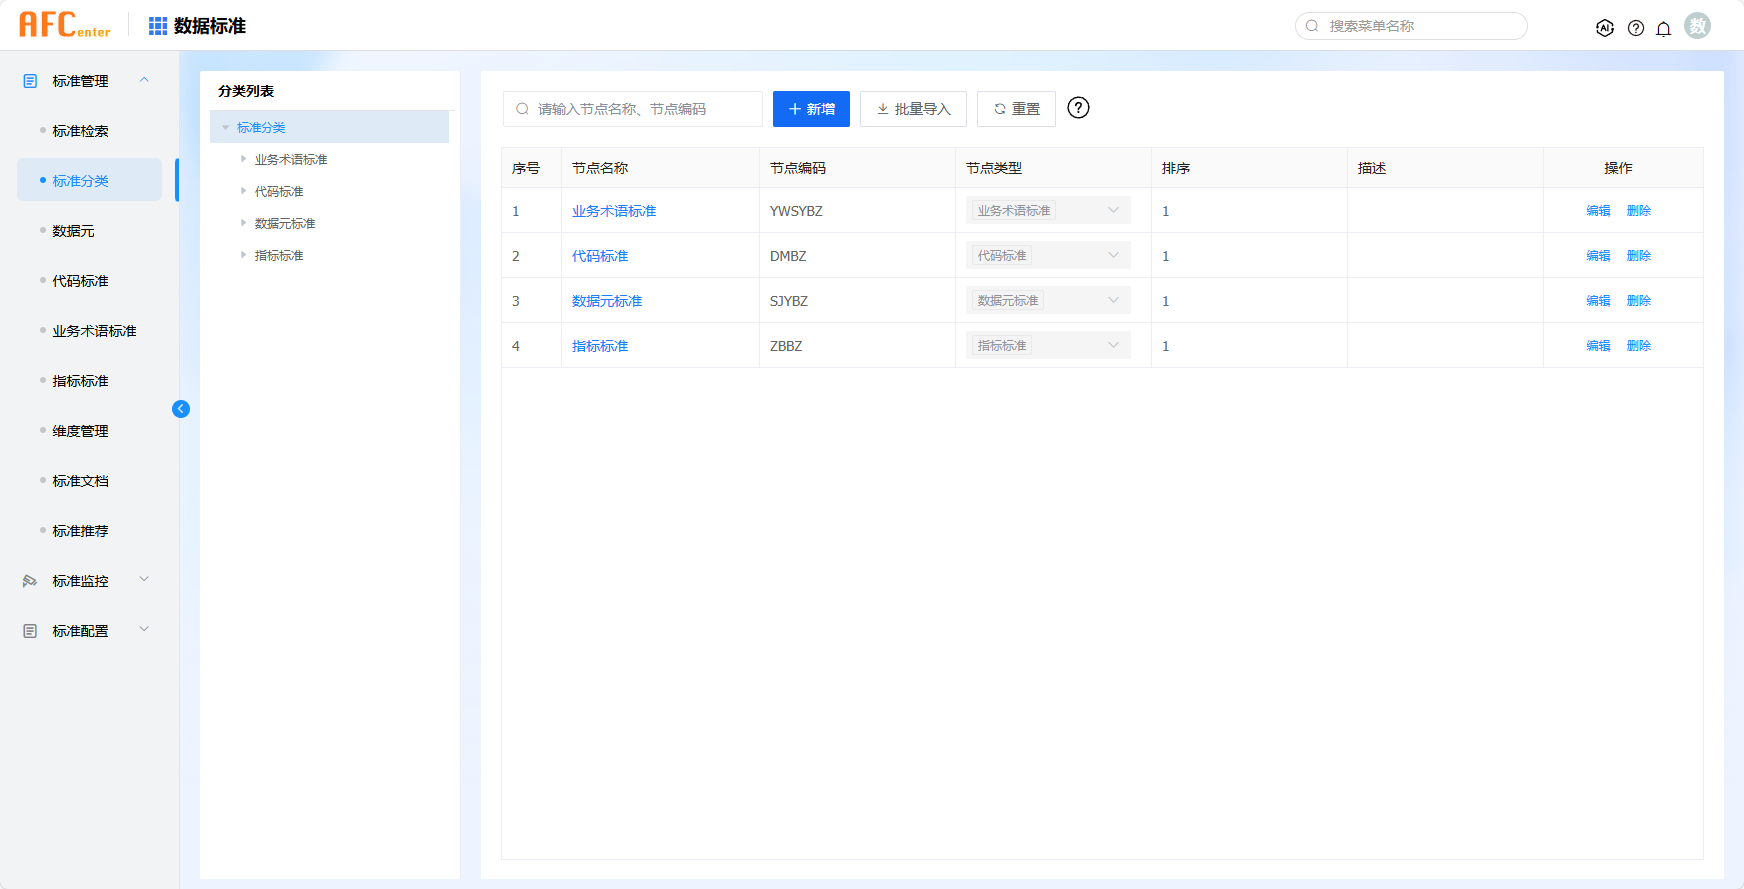Expand the 标准监控 menu
Image resolution: width=1744 pixels, height=889 pixels.
[x=144, y=580]
